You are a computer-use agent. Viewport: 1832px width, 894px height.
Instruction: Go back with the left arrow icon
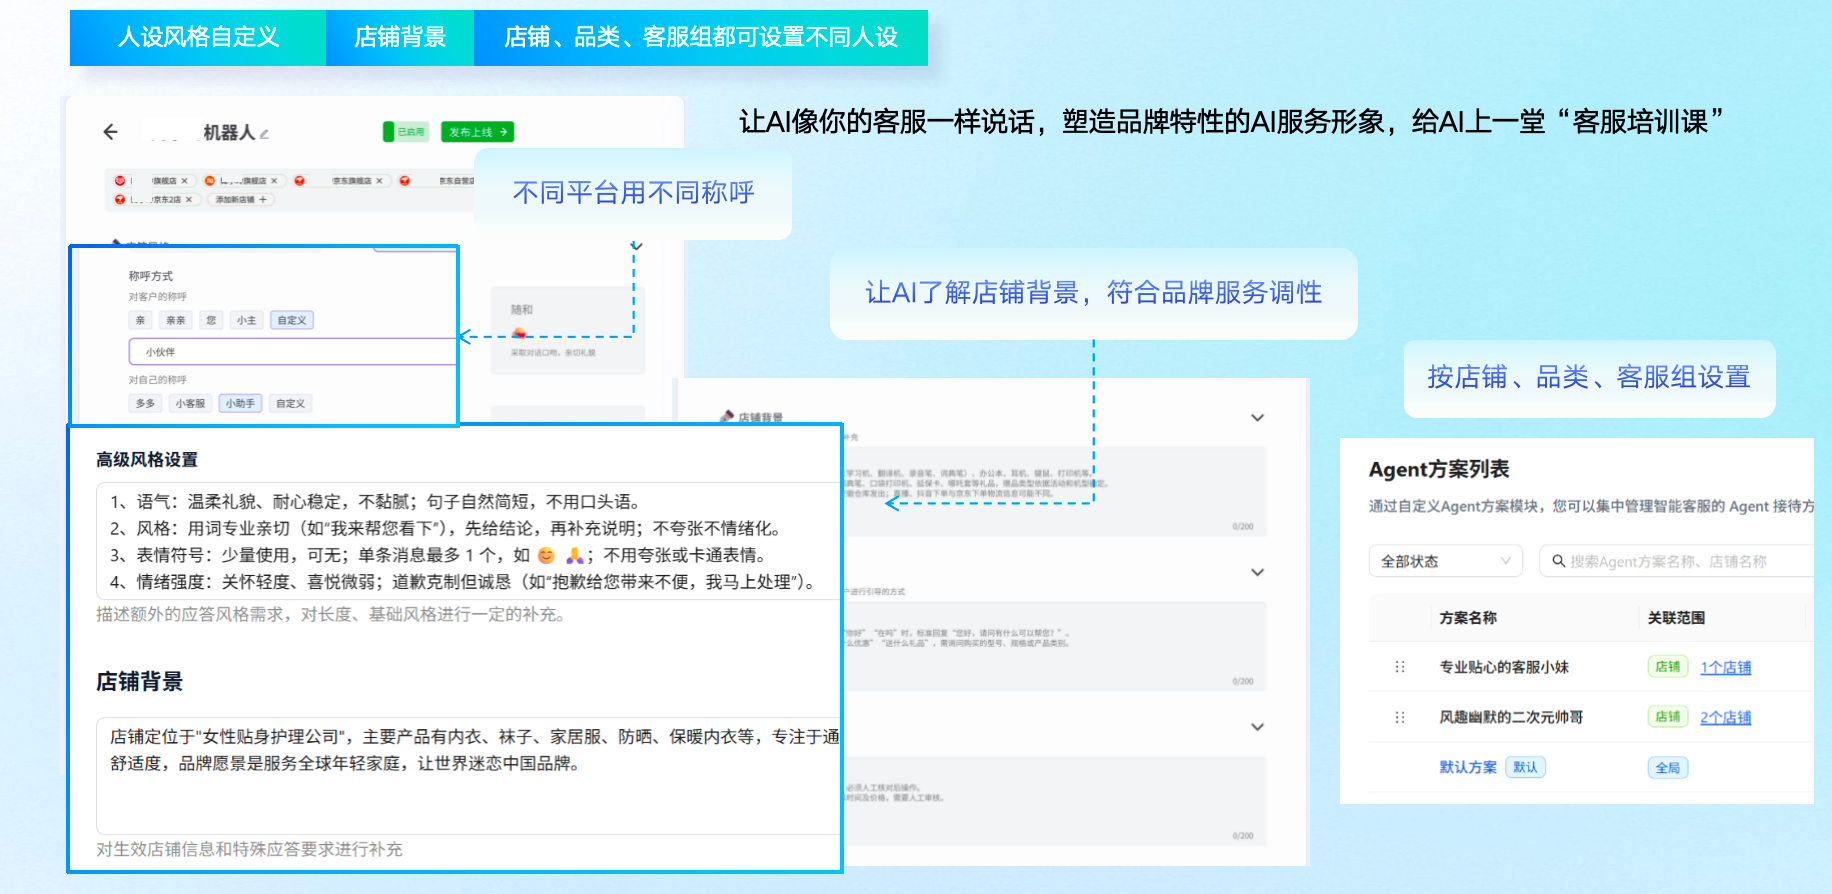point(110,131)
